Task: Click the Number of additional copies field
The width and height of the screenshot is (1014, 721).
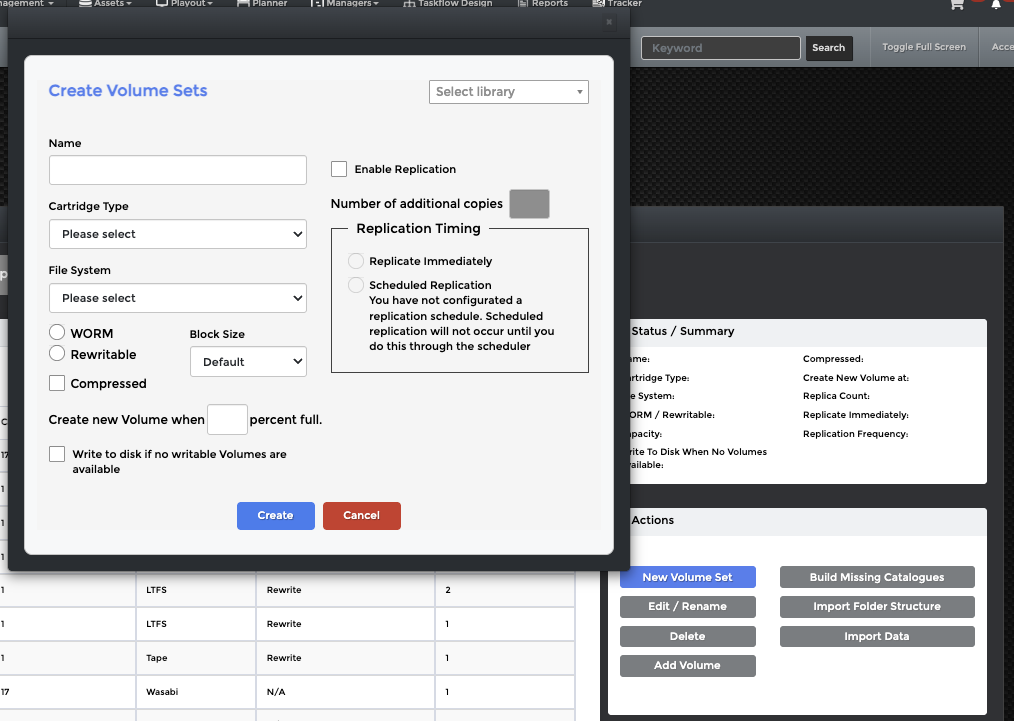Action: click(529, 204)
